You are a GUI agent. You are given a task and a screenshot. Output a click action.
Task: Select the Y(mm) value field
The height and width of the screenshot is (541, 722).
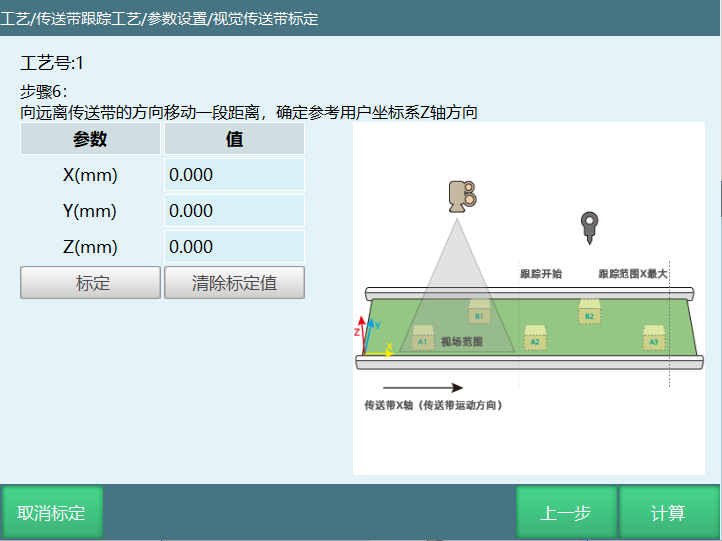[x=234, y=211]
